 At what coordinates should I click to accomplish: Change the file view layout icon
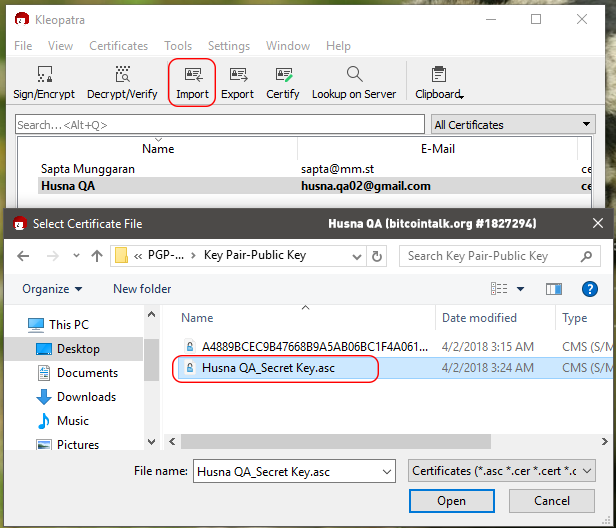point(499,289)
